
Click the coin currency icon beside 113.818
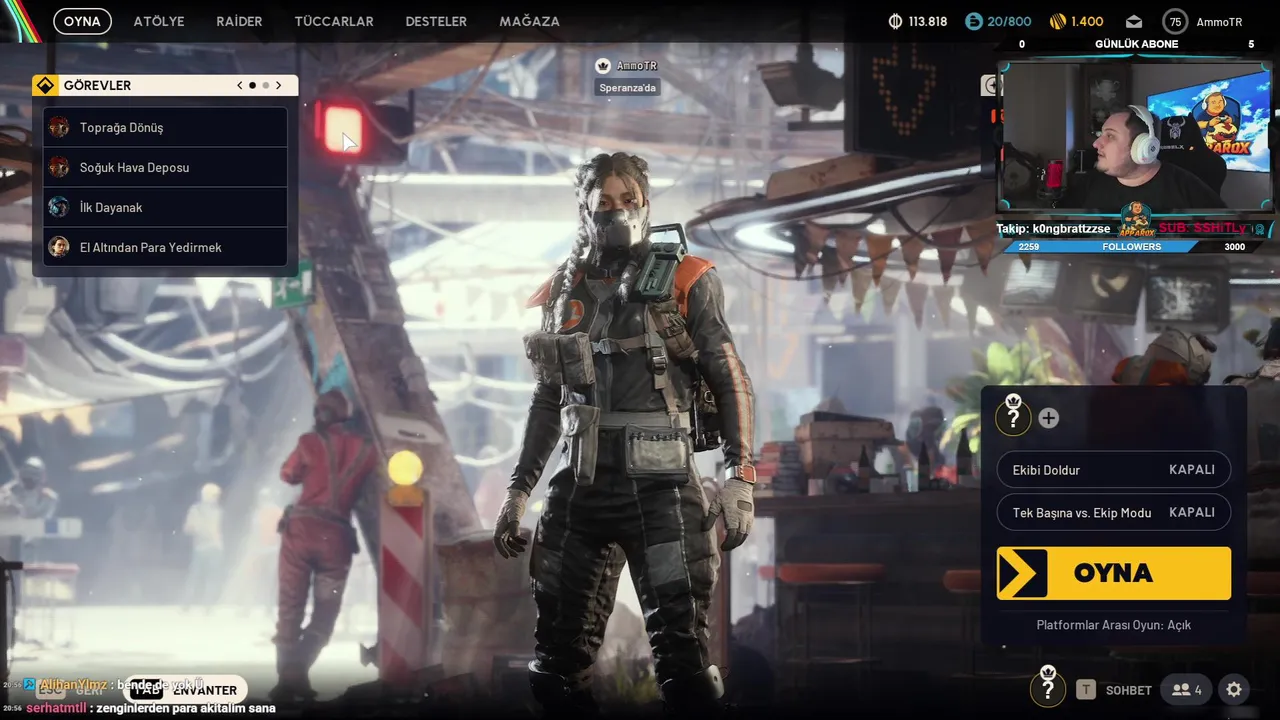[895, 21]
